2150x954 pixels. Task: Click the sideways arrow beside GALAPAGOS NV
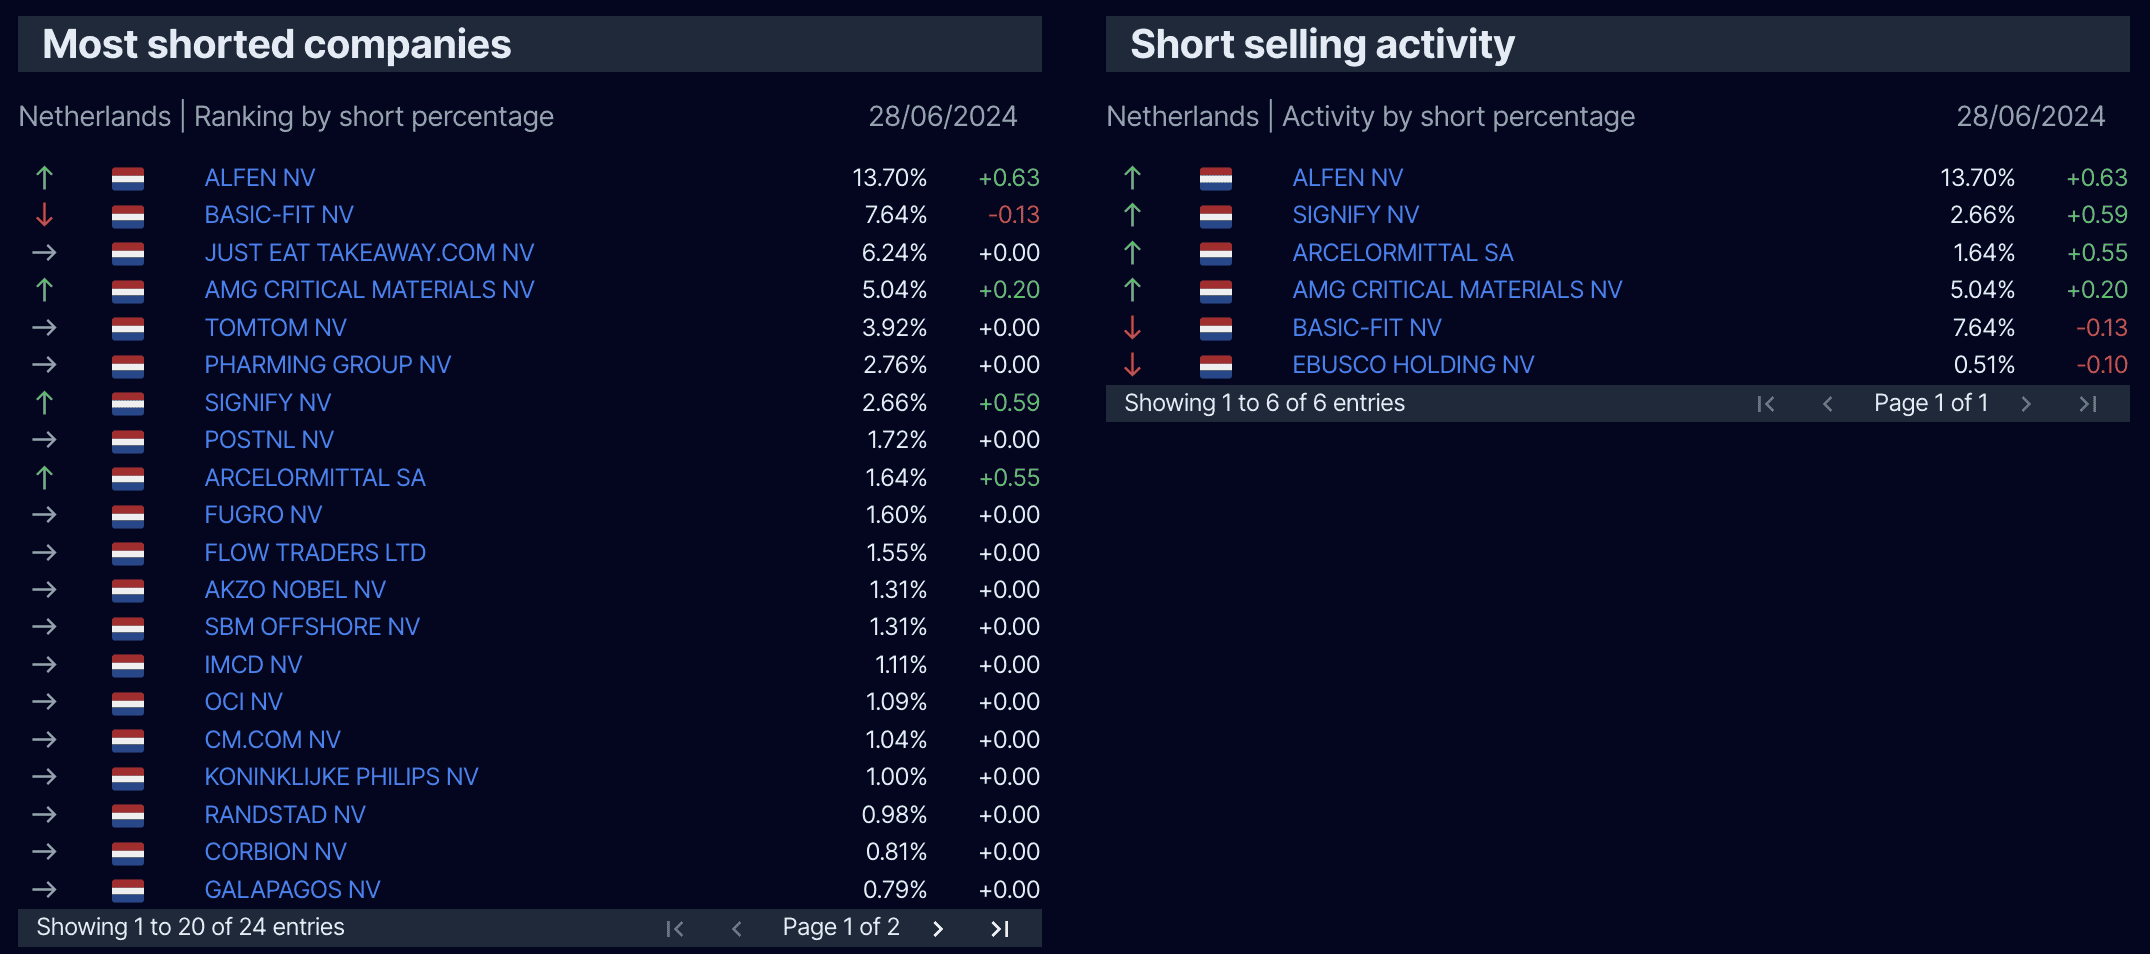[x=44, y=890]
